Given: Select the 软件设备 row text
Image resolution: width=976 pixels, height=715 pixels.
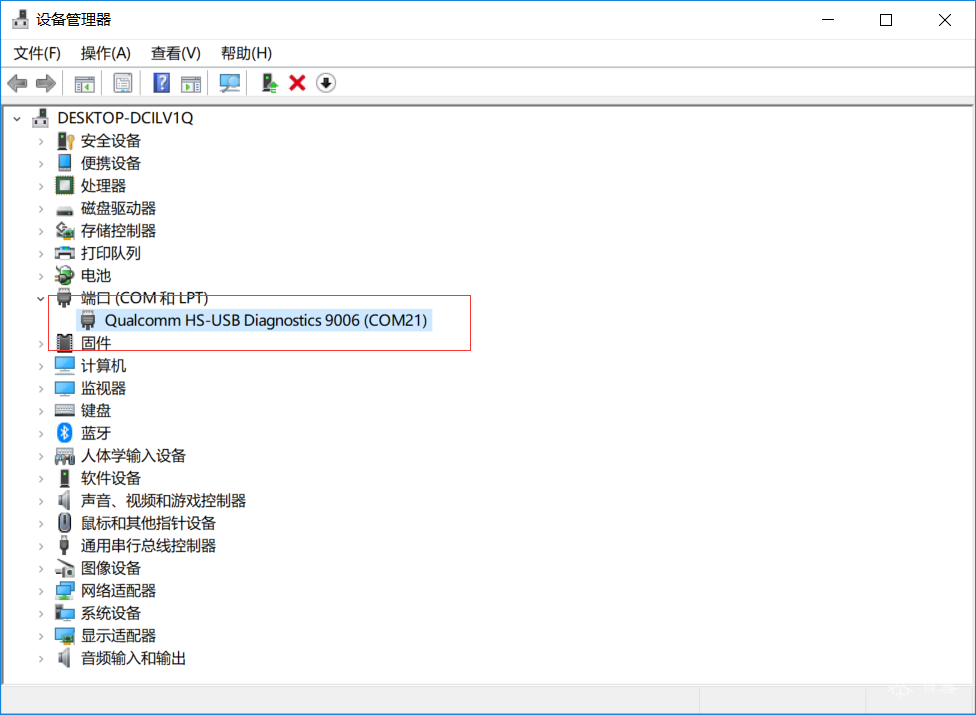Looking at the screenshot, I should [x=111, y=478].
